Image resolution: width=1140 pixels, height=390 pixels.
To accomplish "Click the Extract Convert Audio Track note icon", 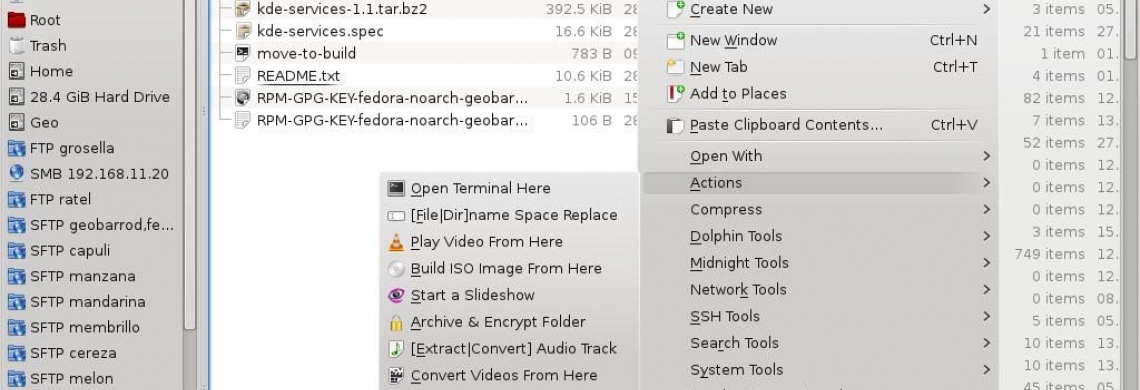I will click(x=396, y=349).
